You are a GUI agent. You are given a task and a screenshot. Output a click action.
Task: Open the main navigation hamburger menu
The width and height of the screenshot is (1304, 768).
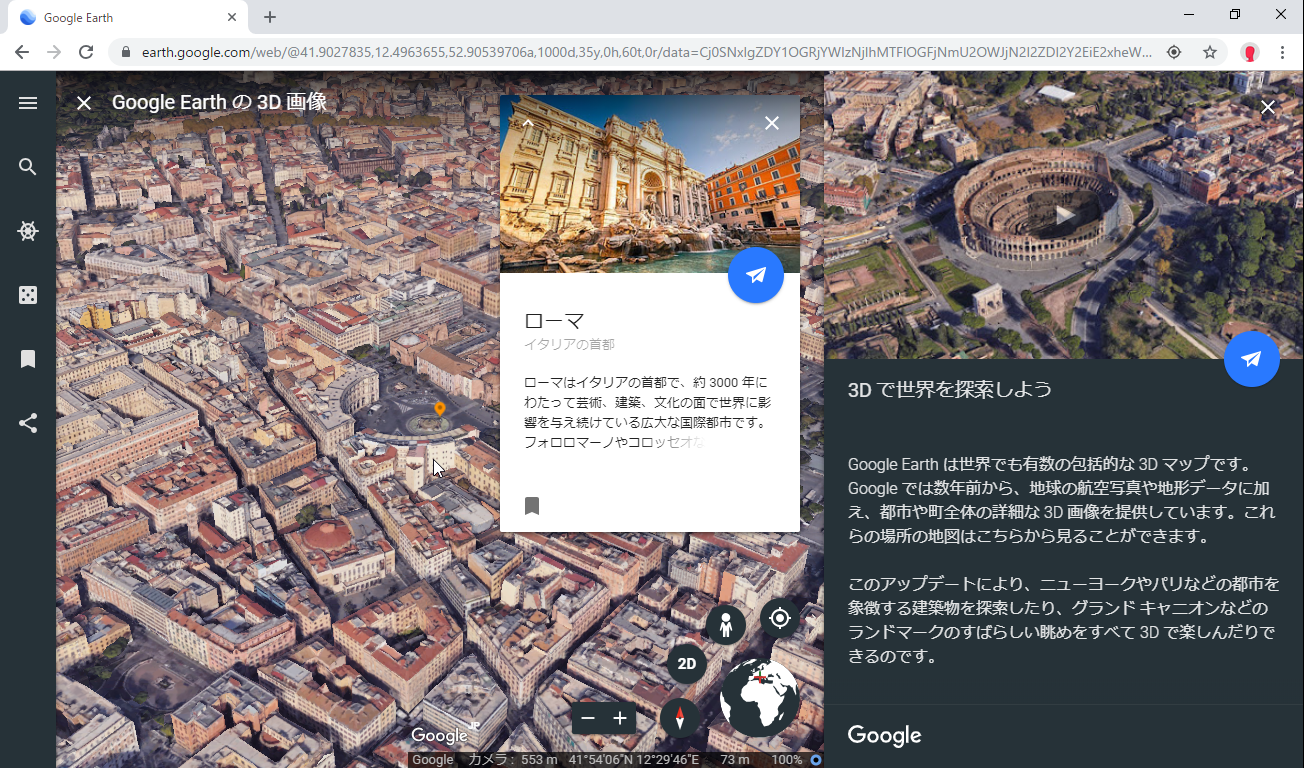[27, 102]
